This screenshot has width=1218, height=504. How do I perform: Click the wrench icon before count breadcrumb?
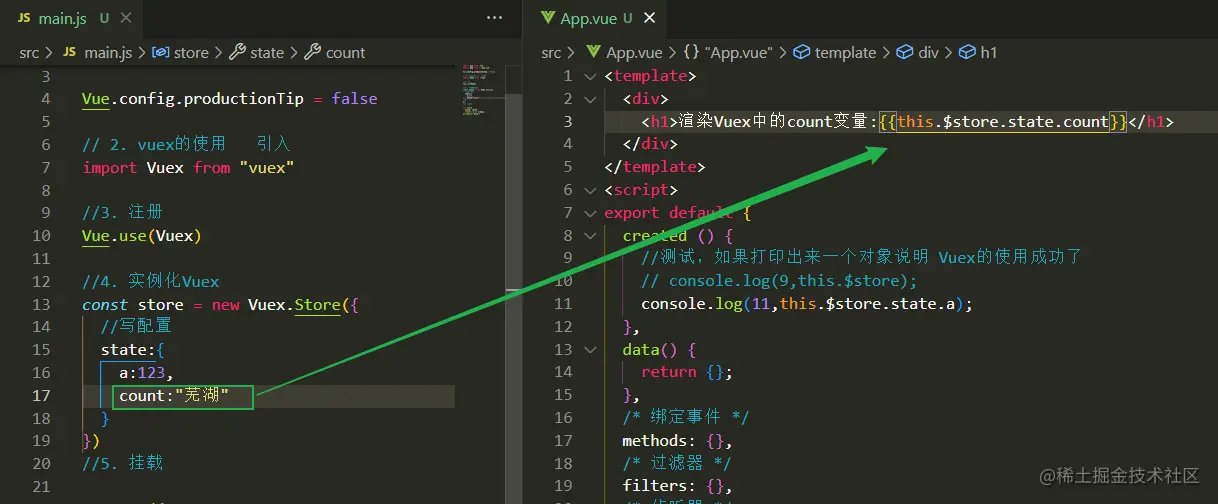pyautogui.click(x=312, y=52)
